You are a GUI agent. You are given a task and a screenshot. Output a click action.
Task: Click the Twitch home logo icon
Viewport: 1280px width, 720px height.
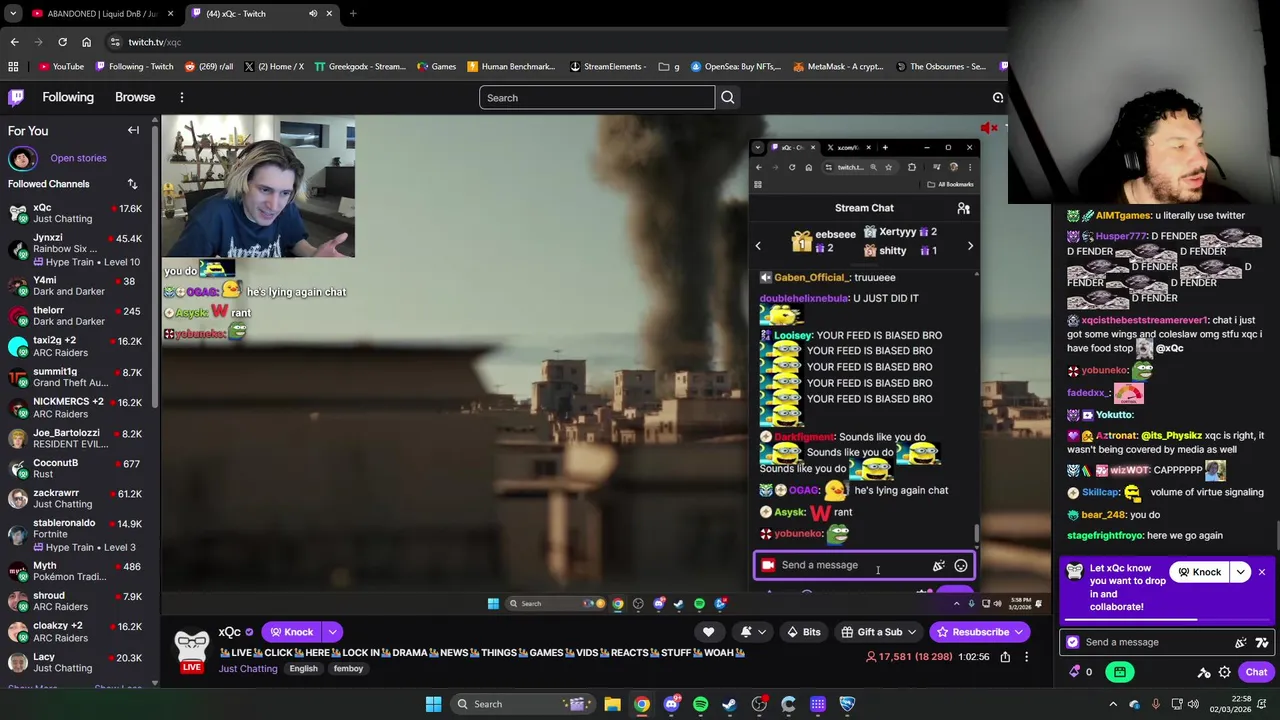click(x=16, y=97)
